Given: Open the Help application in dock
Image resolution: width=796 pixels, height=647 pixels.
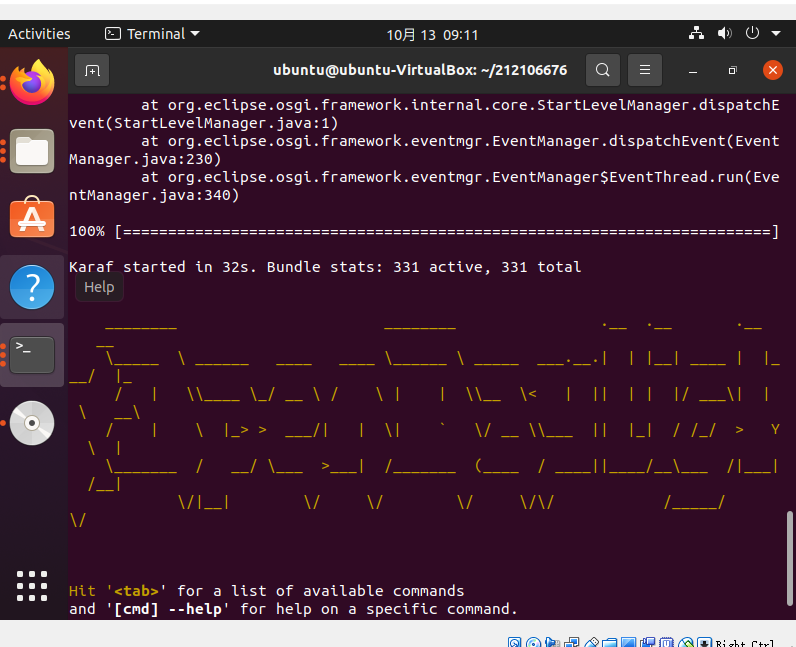Looking at the screenshot, I should tap(32, 287).
